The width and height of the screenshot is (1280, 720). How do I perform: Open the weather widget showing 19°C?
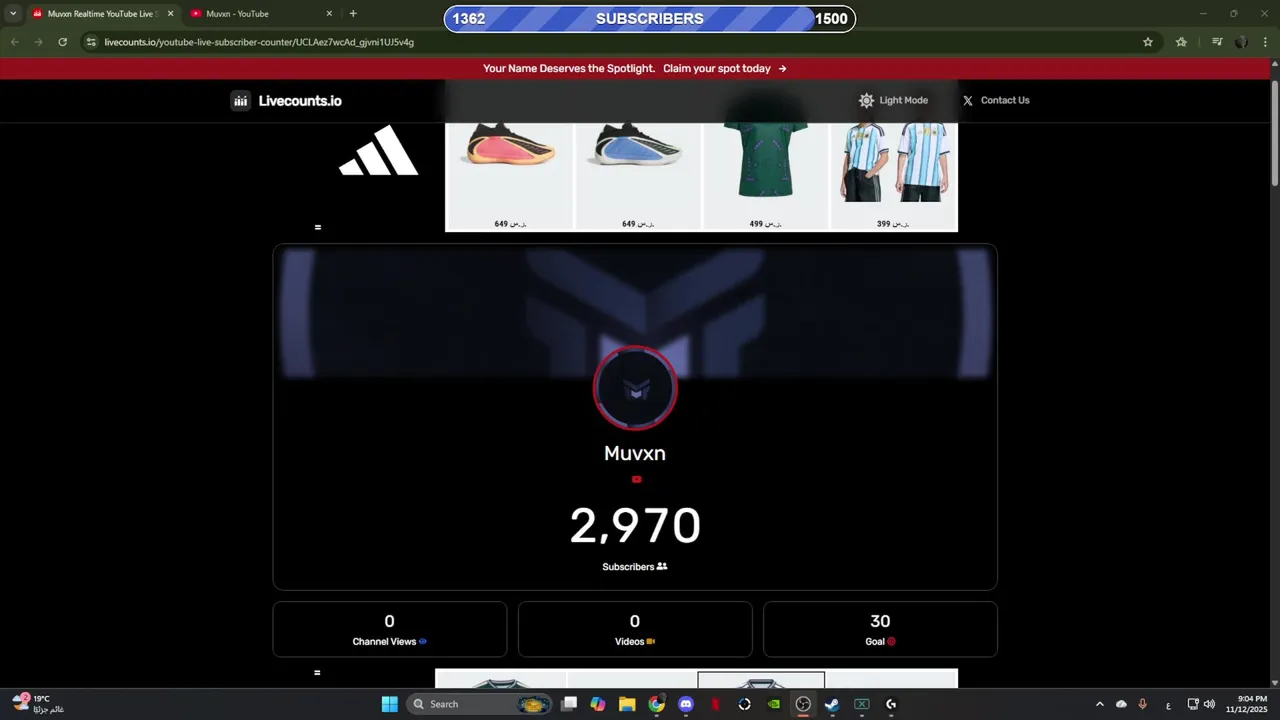(x=38, y=704)
